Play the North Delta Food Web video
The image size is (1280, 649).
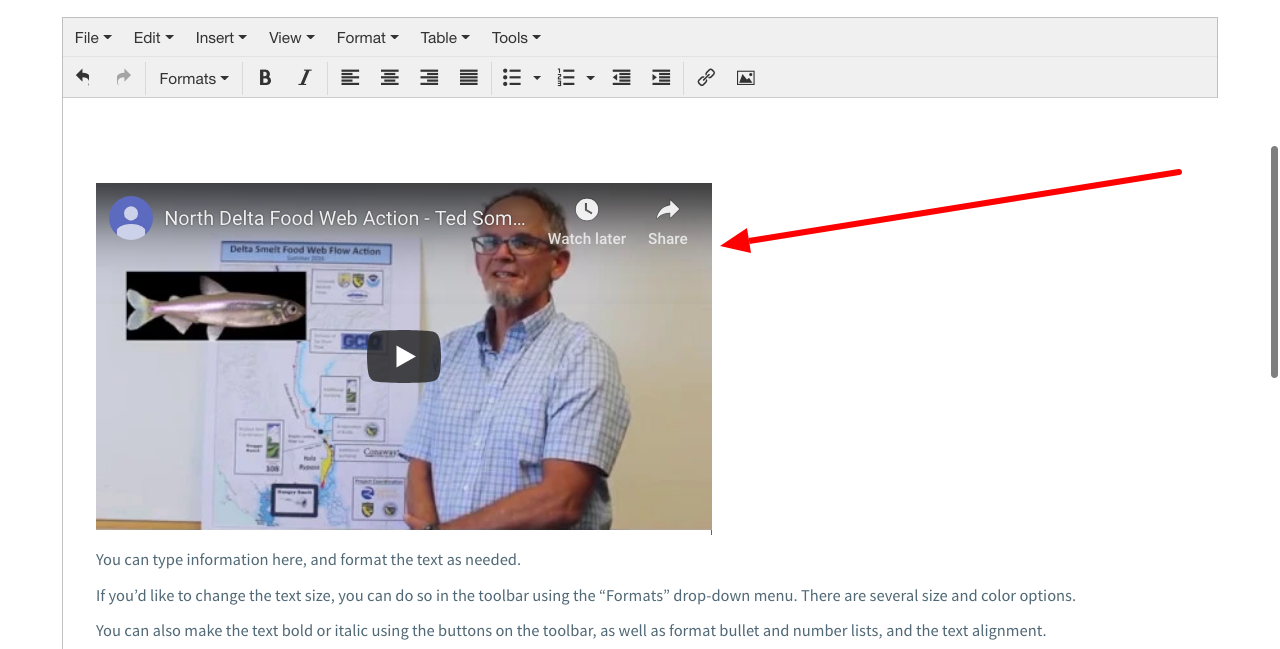(x=404, y=356)
